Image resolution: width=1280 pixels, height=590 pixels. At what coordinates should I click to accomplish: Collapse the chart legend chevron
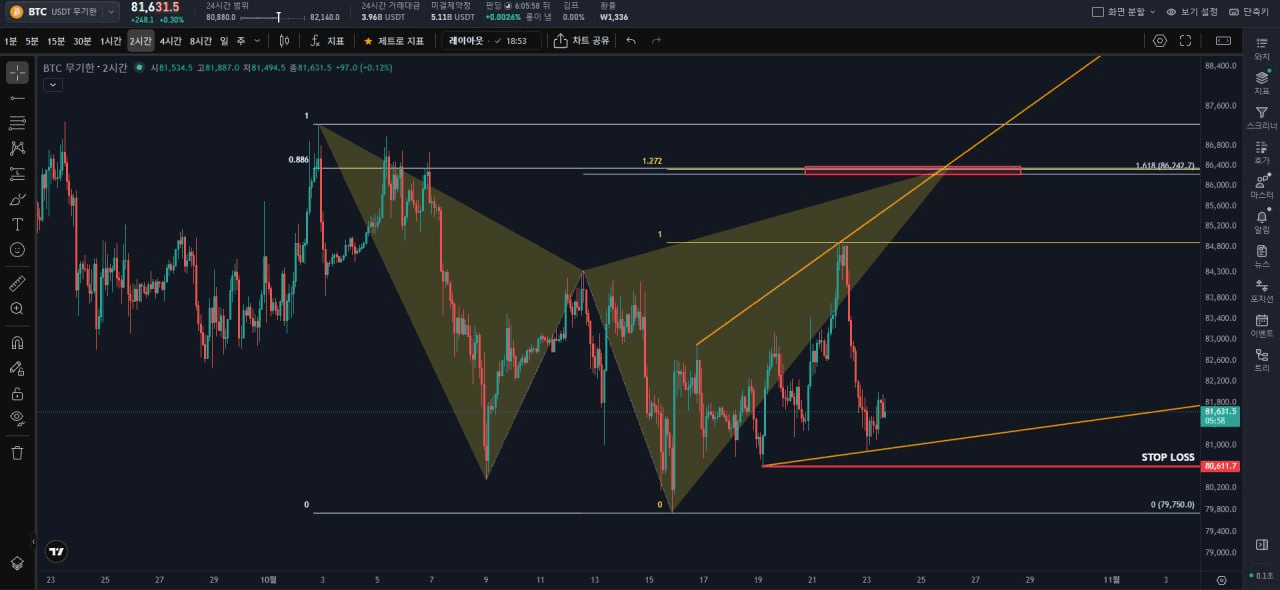tap(52, 85)
